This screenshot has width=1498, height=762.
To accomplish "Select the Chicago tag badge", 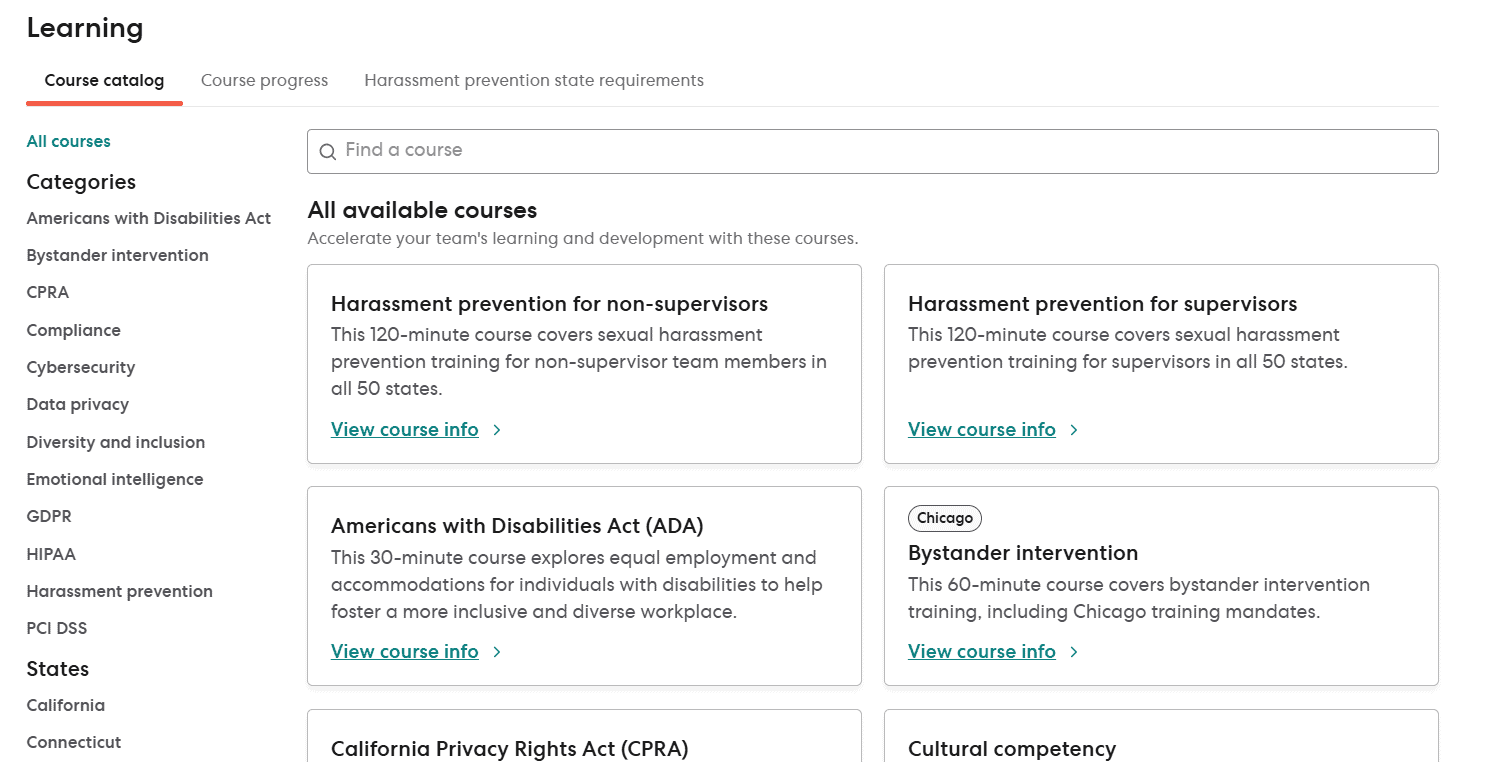I will point(945,518).
